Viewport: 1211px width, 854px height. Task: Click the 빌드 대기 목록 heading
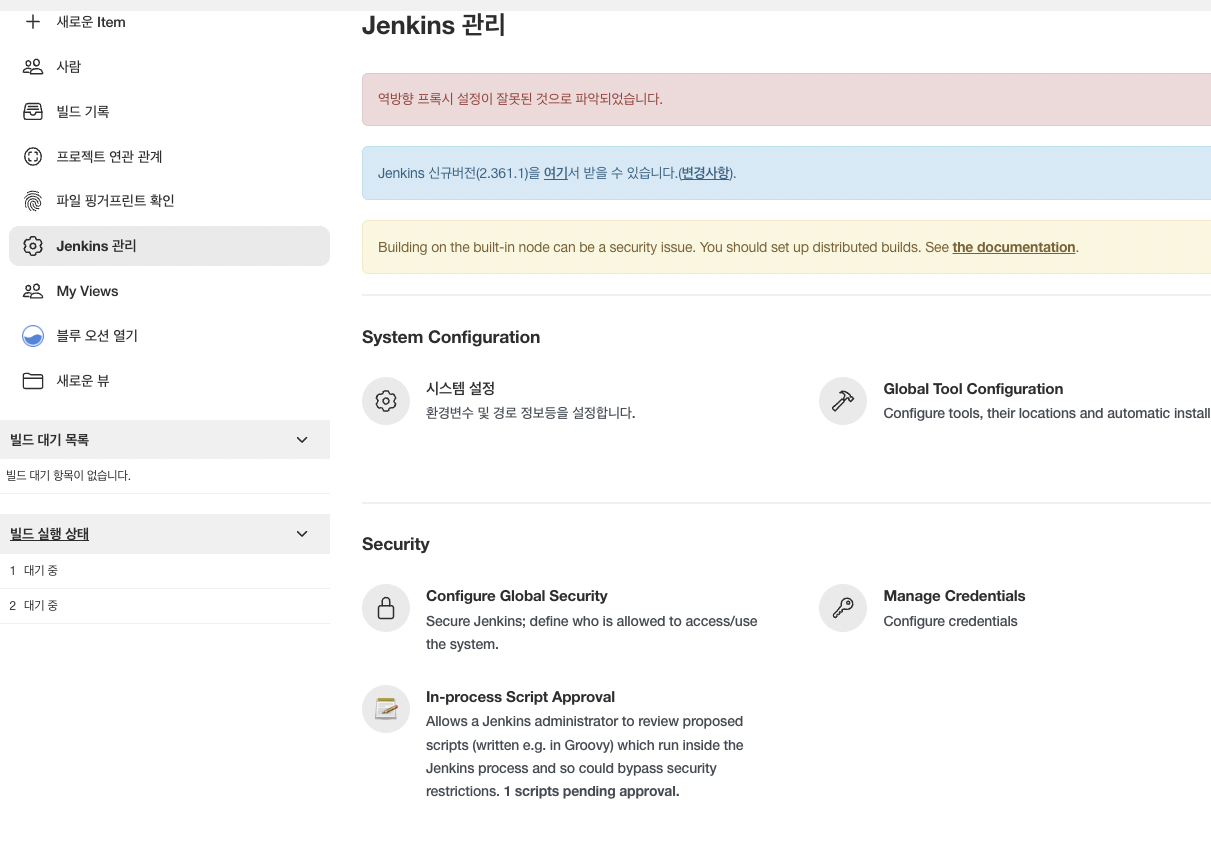coord(49,440)
